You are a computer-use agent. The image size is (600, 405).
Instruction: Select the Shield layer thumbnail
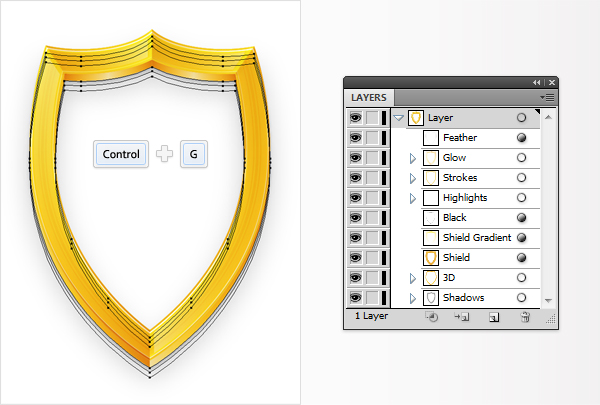pyautogui.click(x=430, y=258)
